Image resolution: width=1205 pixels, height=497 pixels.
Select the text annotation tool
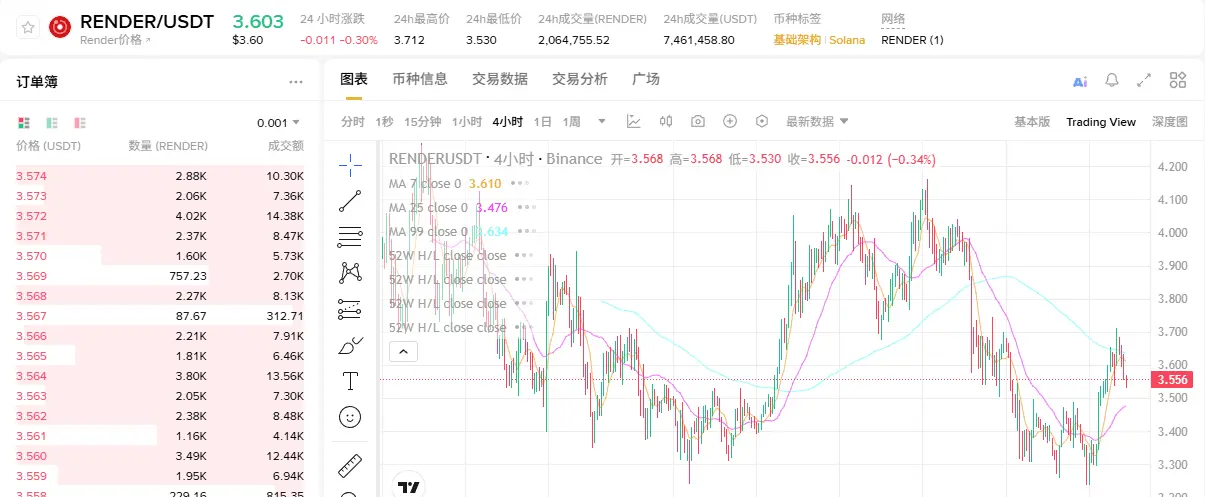[350, 381]
